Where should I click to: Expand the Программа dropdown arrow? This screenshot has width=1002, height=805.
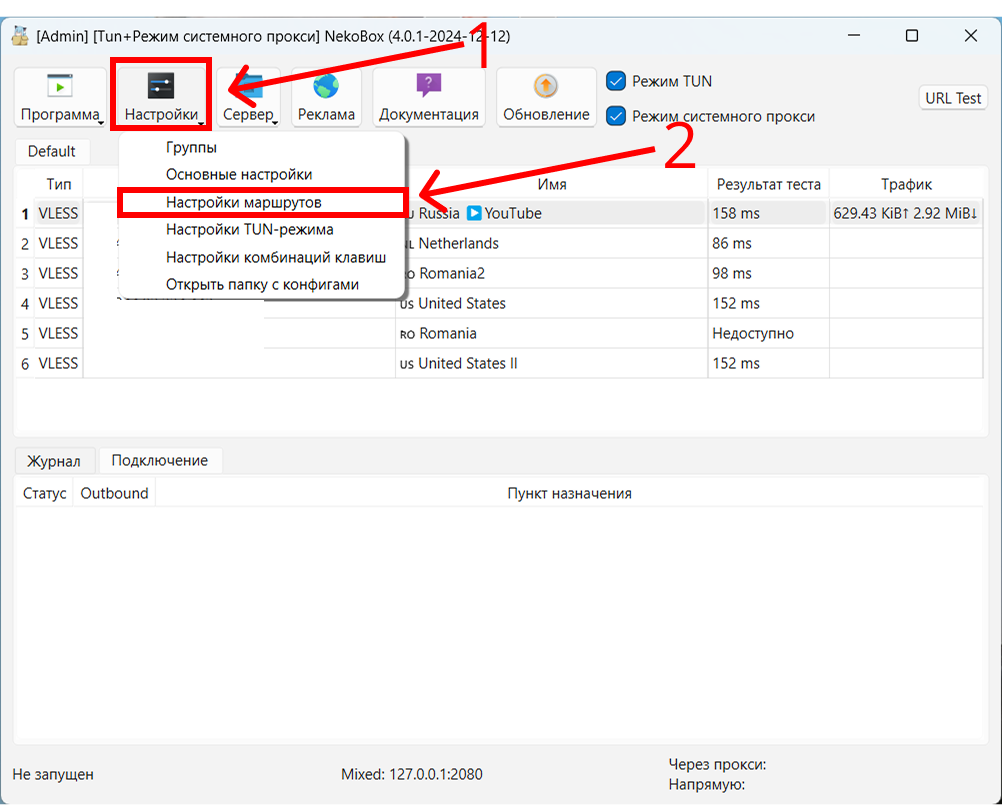point(102,123)
